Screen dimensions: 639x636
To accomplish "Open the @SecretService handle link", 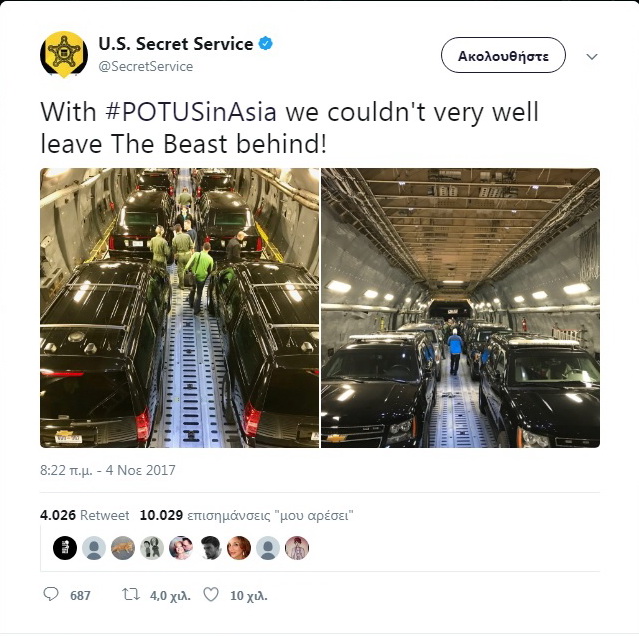I will tap(145, 66).
